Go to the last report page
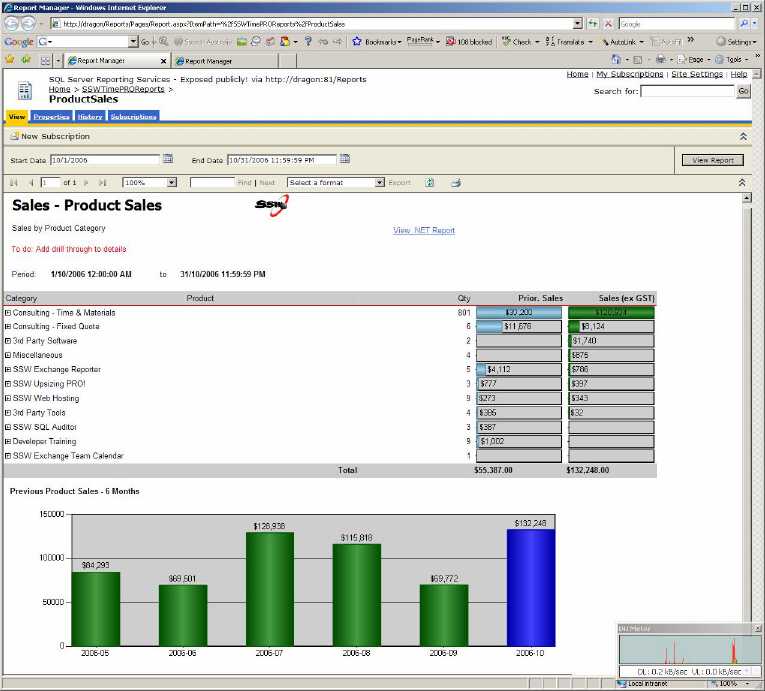 click(102, 183)
